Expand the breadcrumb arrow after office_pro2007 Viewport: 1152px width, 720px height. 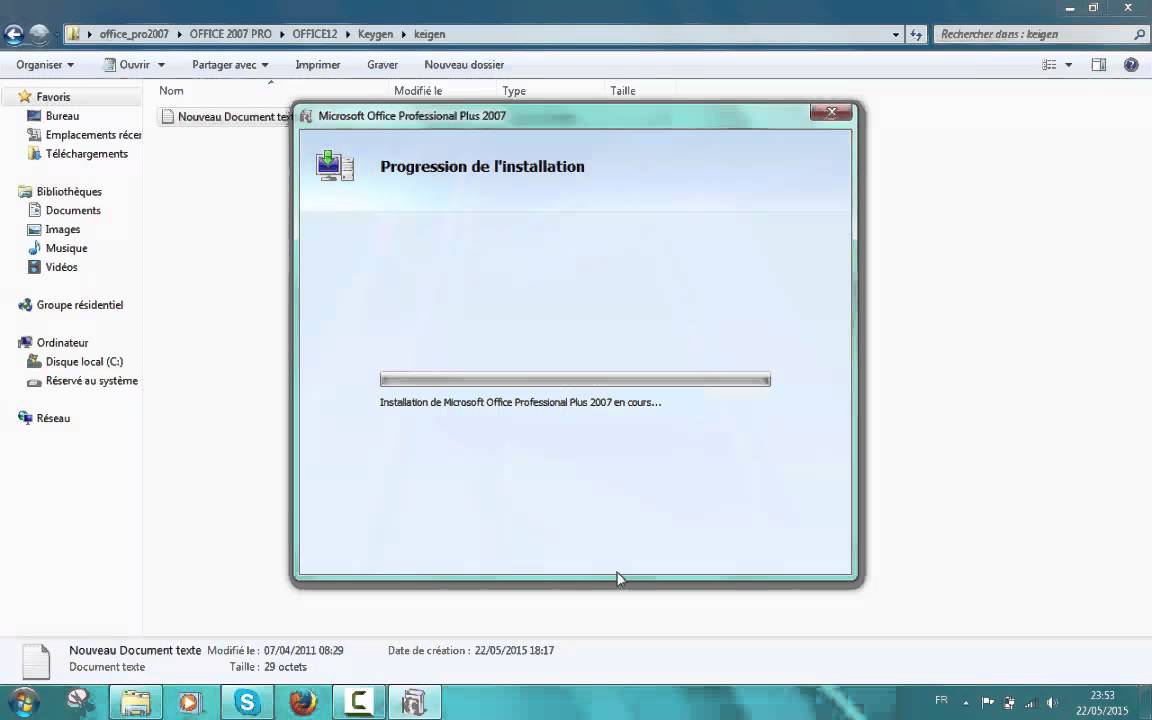pyautogui.click(x=179, y=35)
